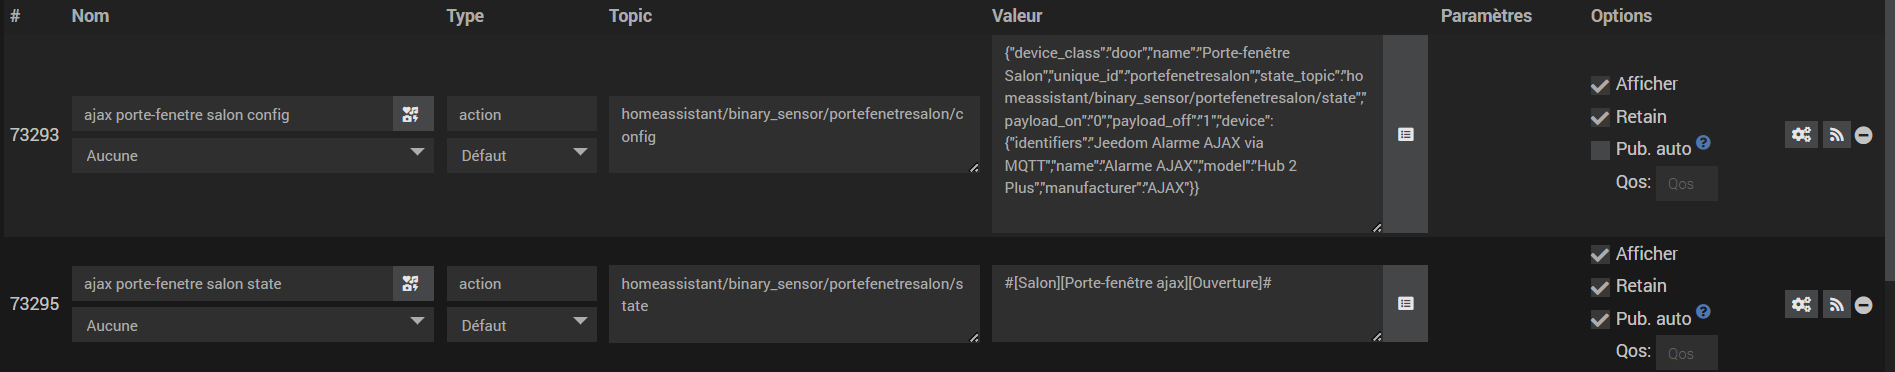Viewport: 1895px width, 372px height.
Task: Uncheck Retain for the salon state command
Action: 1600,287
